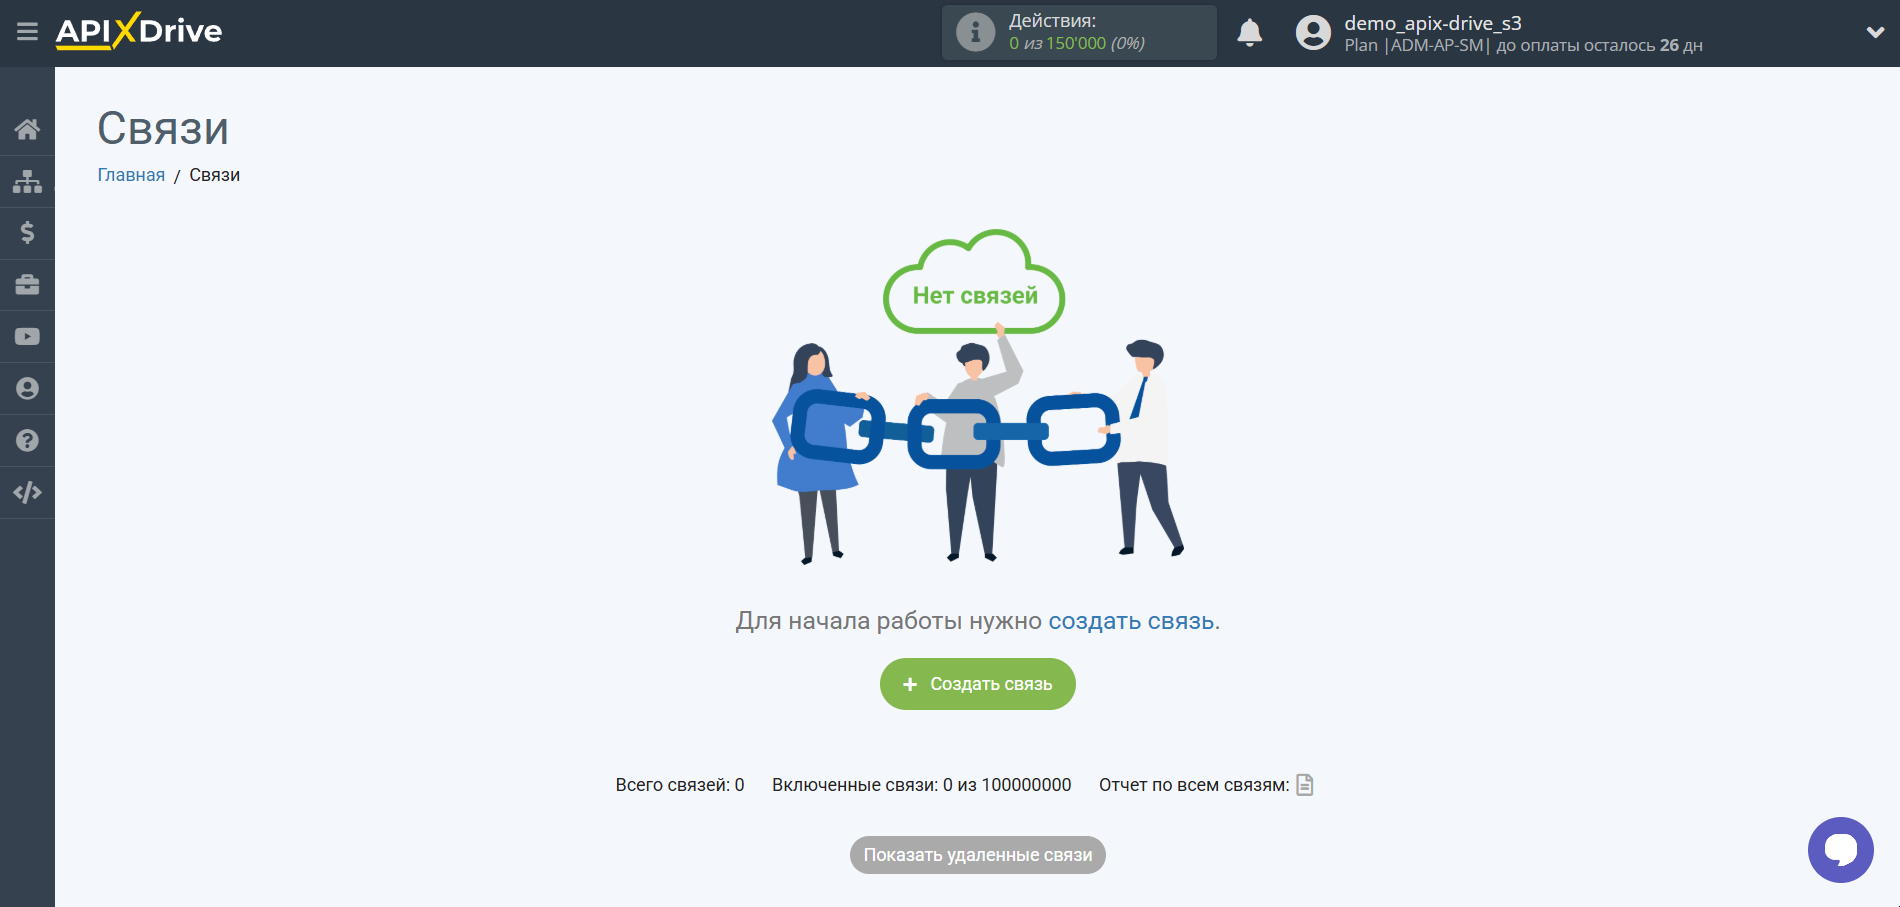The height and width of the screenshot is (907, 1900).
Task: Open the briefcase sidebar icon
Action: click(x=27, y=285)
